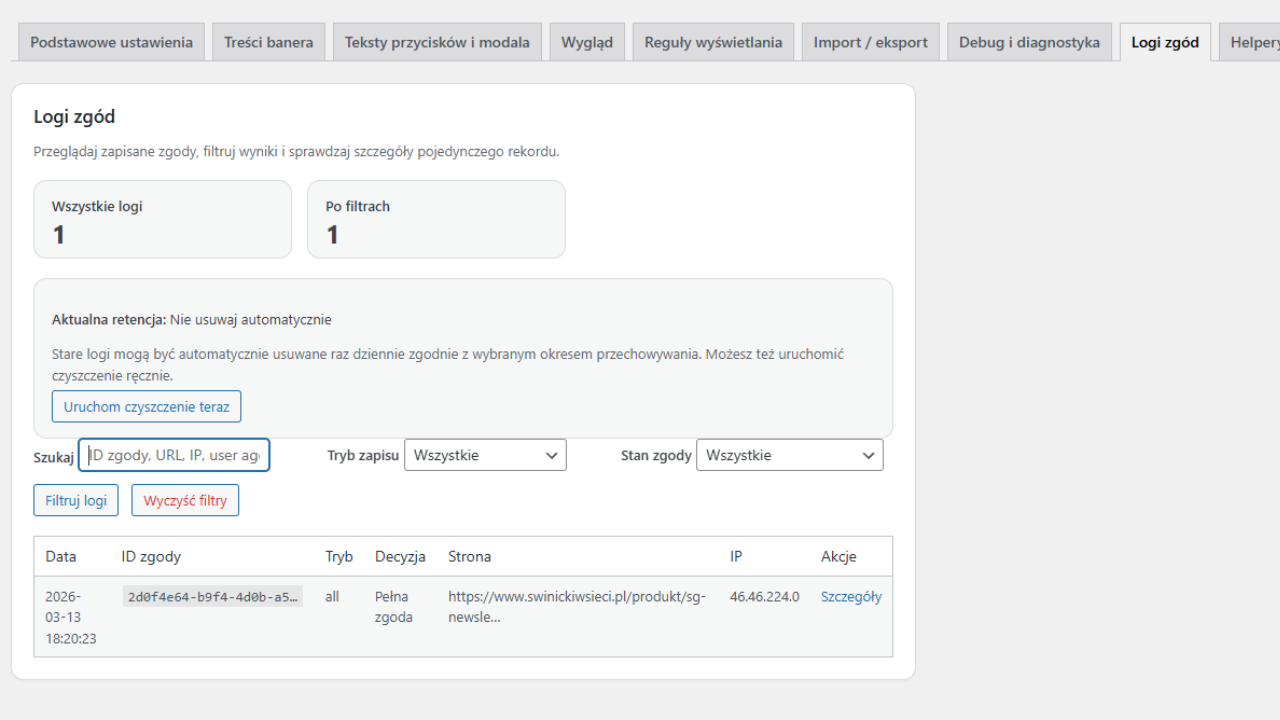Click the Po filtrach summary card
Viewport: 1280px width, 720px height.
click(435, 220)
